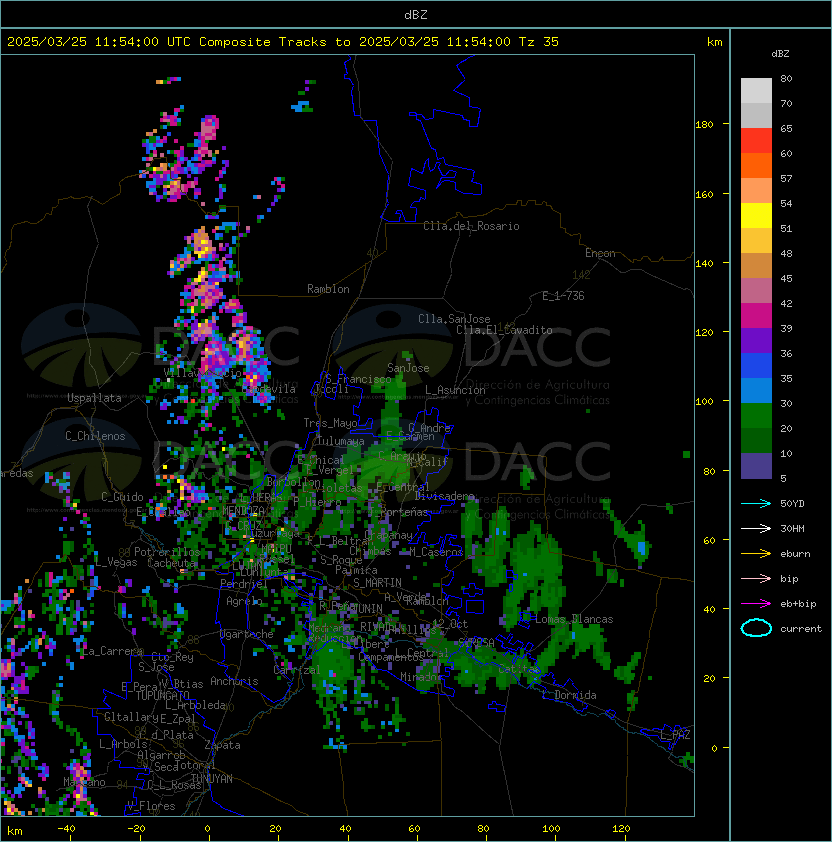
Task: Select the magenta swatch between 42 and 39
Action: point(756,315)
